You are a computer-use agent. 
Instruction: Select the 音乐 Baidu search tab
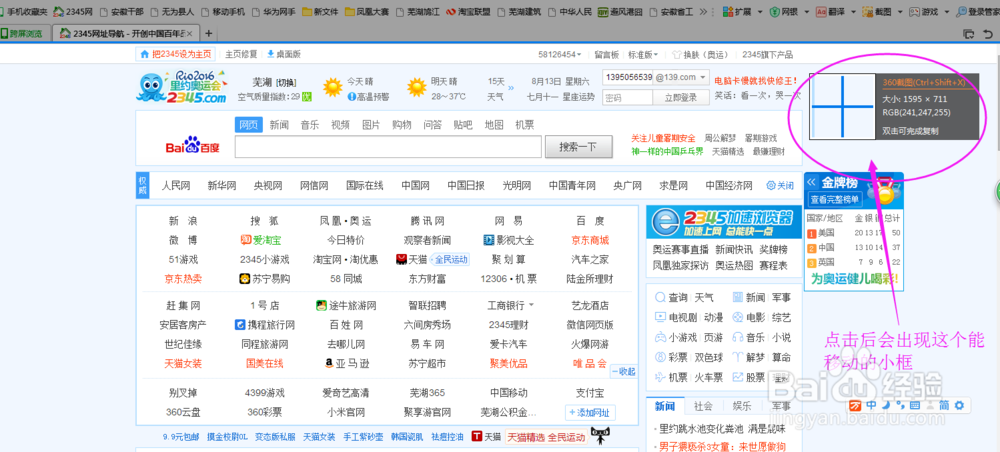point(310,125)
